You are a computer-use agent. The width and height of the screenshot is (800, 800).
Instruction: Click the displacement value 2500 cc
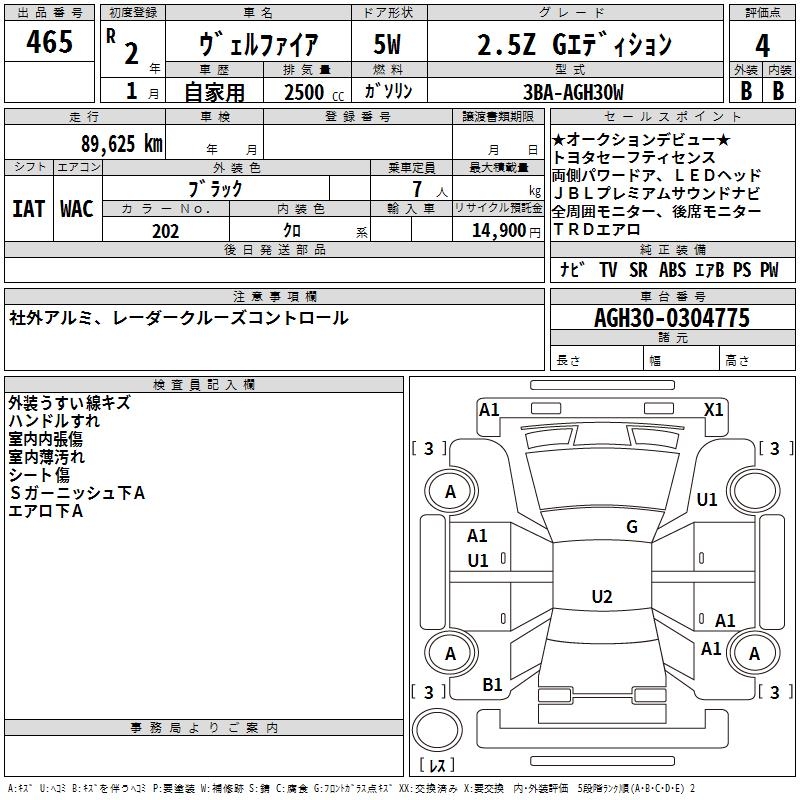click(x=314, y=92)
